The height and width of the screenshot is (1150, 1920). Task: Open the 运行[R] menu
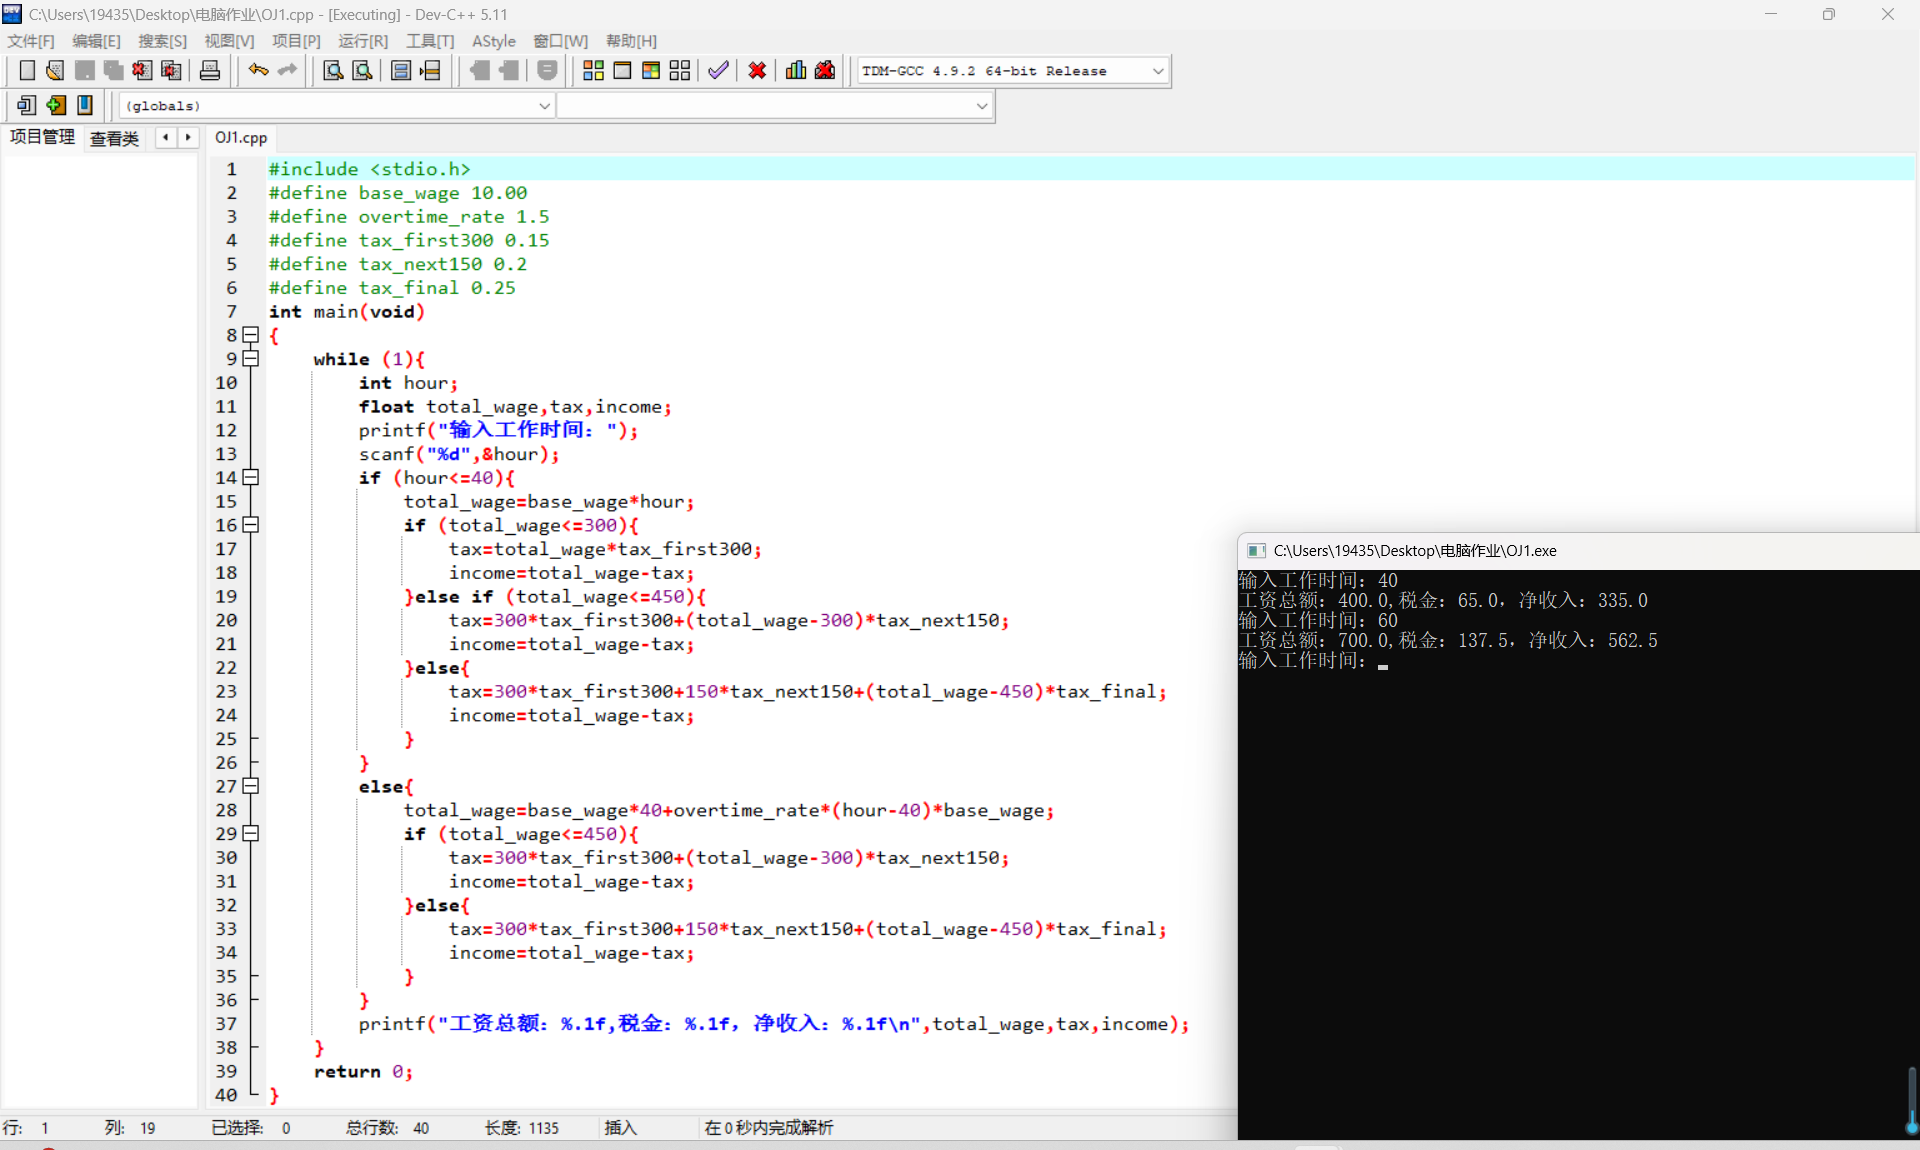pyautogui.click(x=362, y=41)
